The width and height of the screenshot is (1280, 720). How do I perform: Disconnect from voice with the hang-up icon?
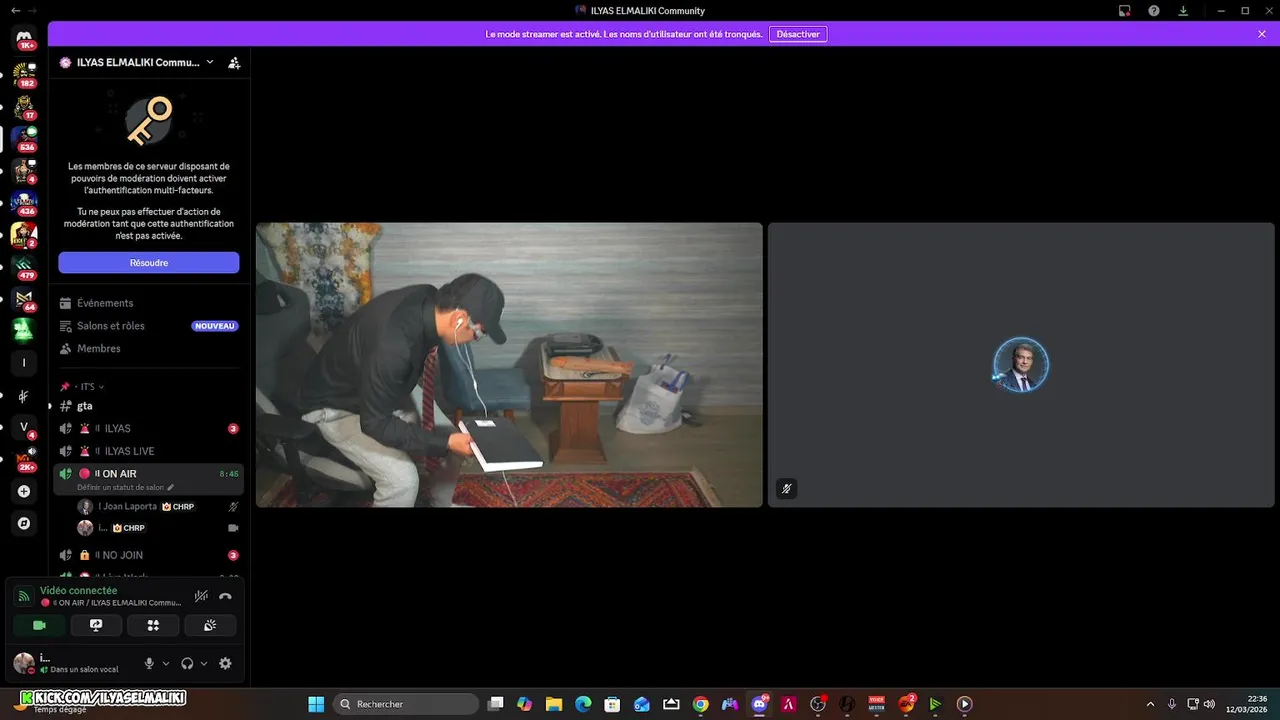pos(225,596)
